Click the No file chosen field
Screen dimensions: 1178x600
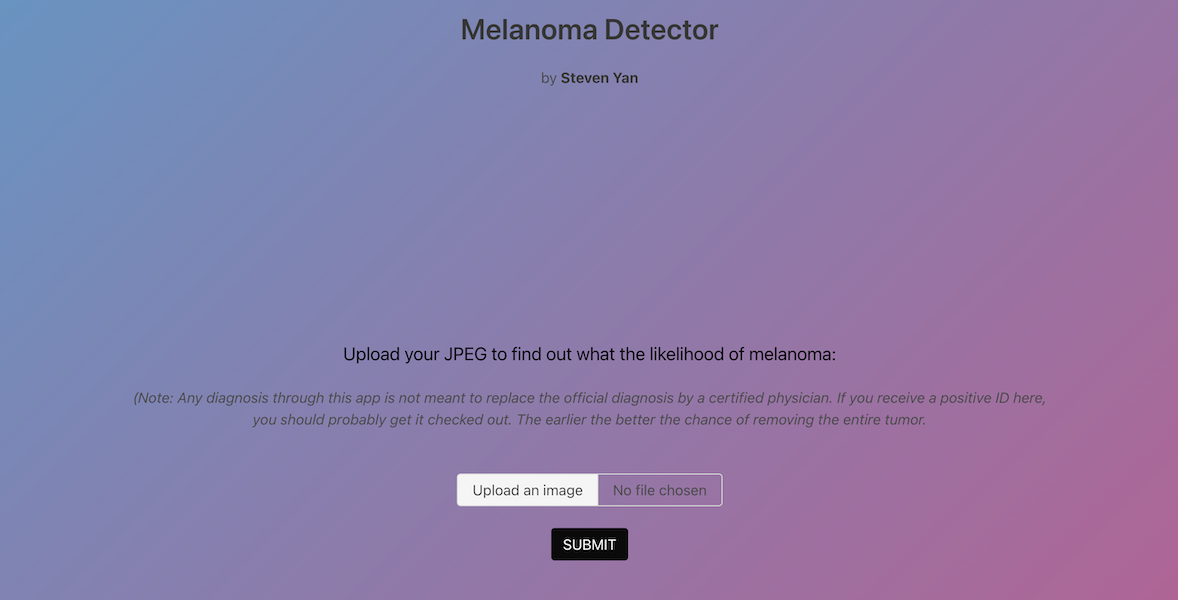660,490
